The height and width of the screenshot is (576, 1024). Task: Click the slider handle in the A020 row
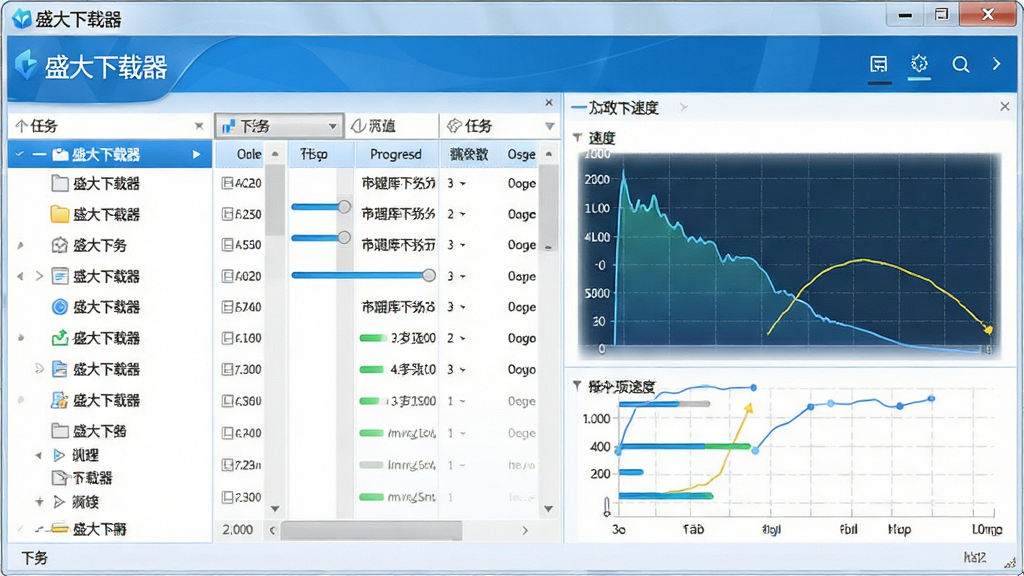point(428,275)
